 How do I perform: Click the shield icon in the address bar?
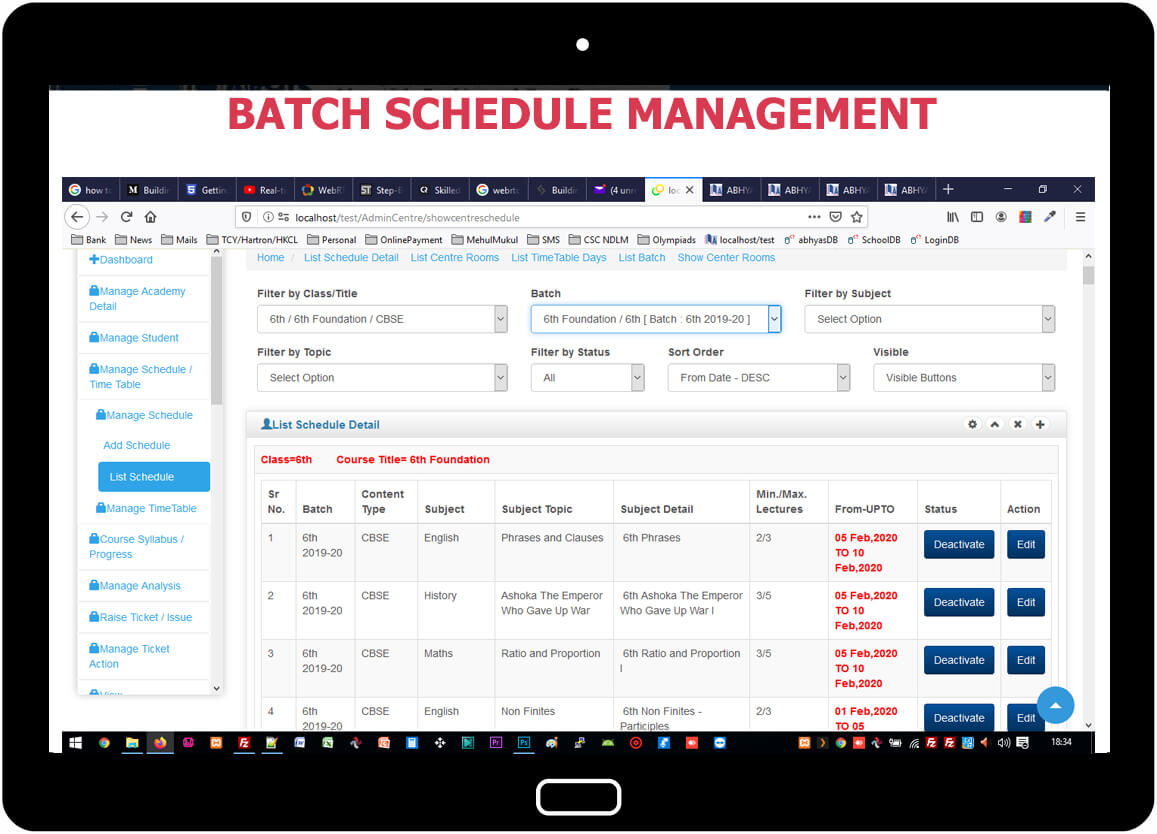point(246,216)
